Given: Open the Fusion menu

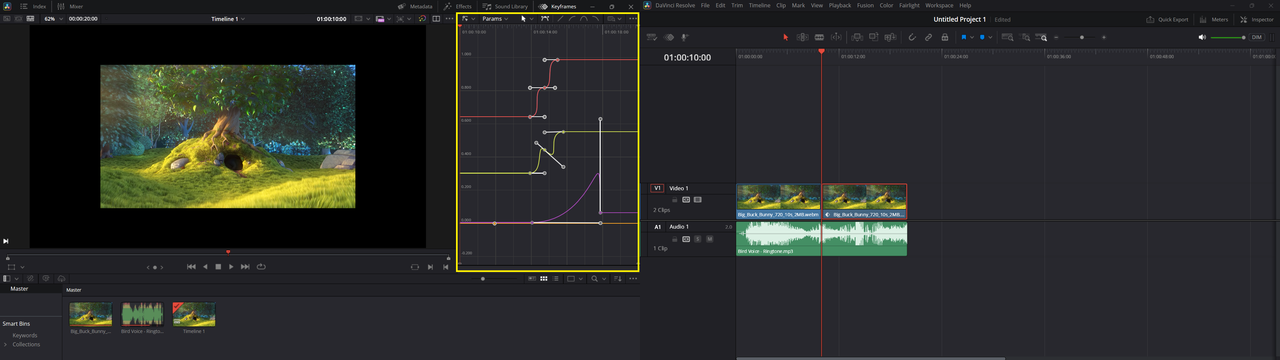Looking at the screenshot, I should [866, 5].
